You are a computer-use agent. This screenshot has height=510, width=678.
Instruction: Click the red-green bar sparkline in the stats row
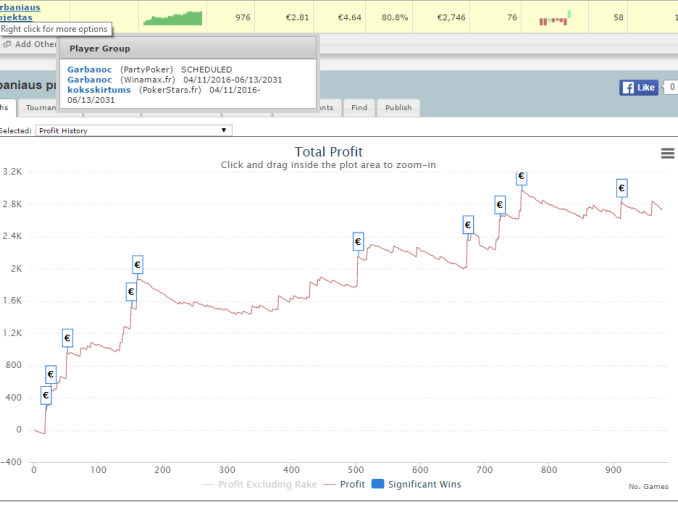pyautogui.click(x=553, y=17)
